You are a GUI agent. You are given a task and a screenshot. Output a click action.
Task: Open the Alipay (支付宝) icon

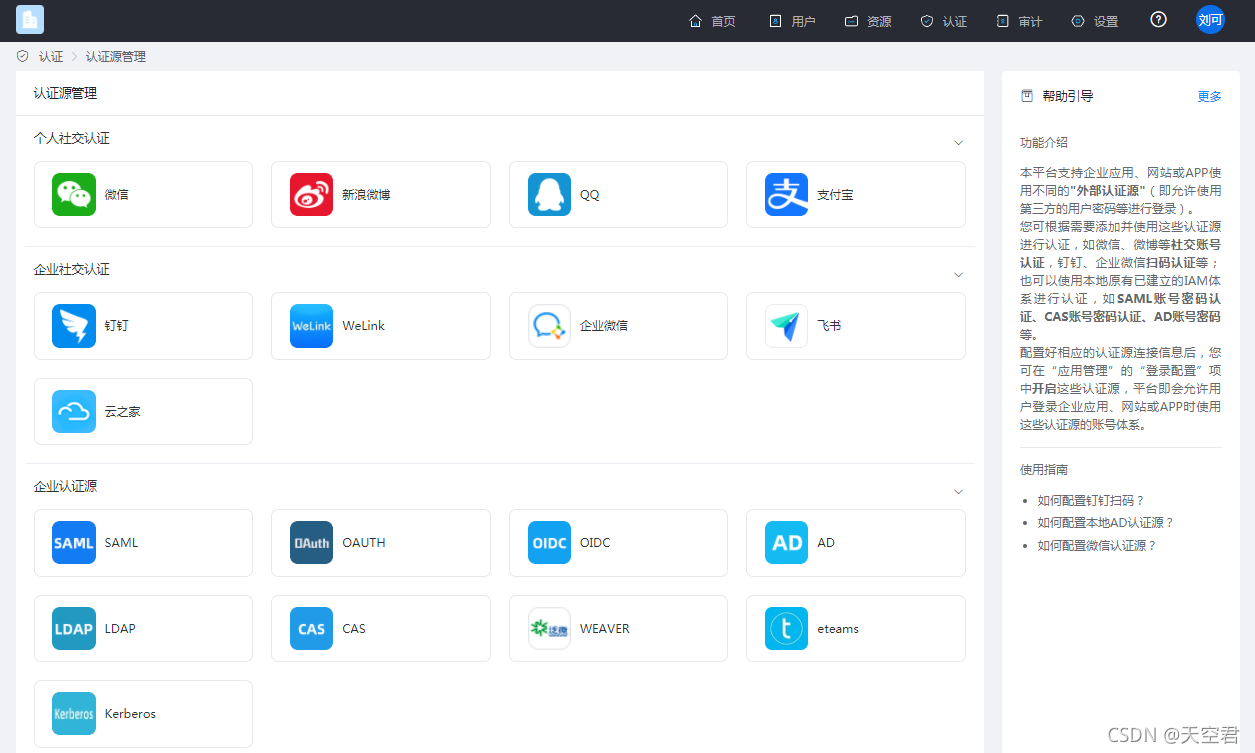pyautogui.click(x=786, y=195)
